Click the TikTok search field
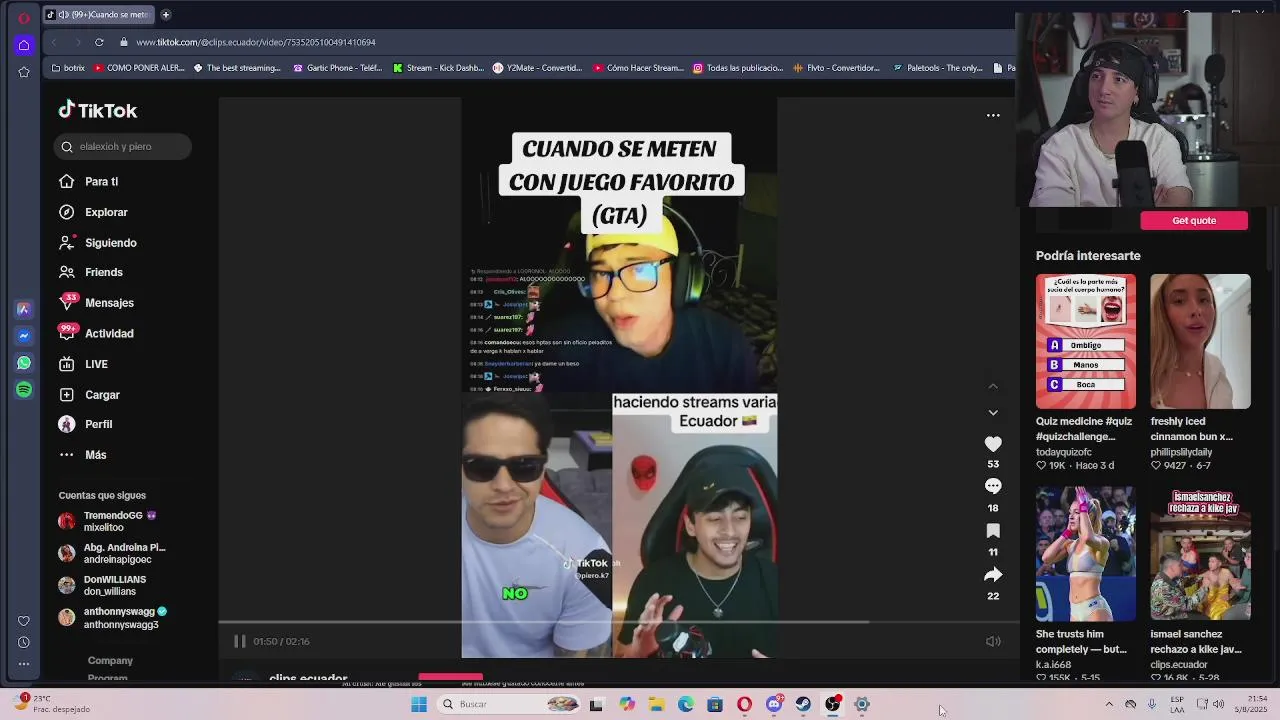 123,146
